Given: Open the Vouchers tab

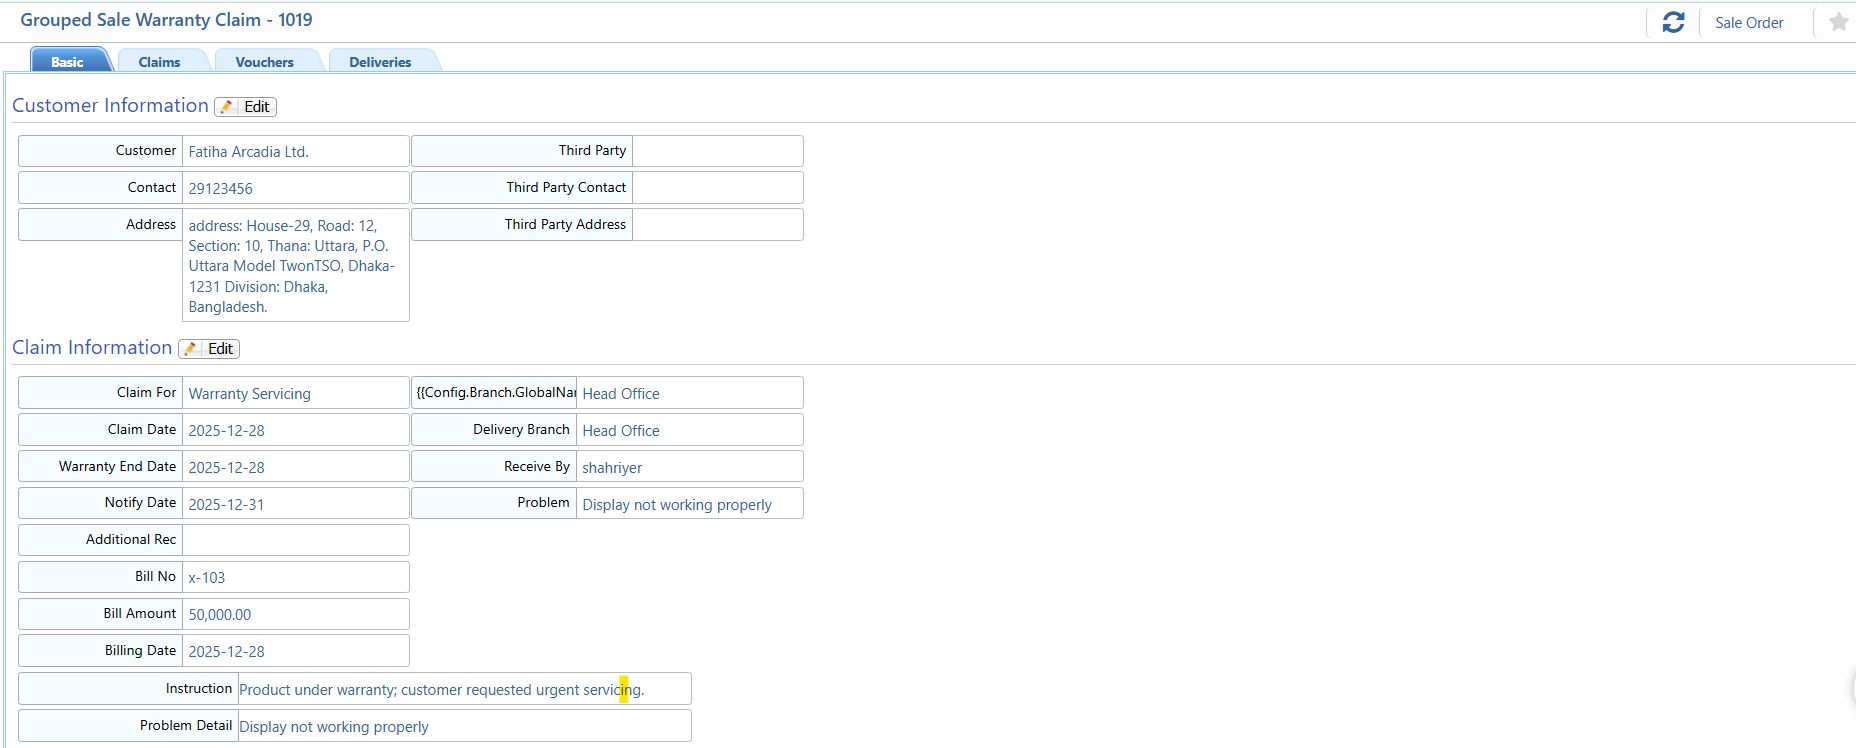Looking at the screenshot, I should tap(264, 62).
